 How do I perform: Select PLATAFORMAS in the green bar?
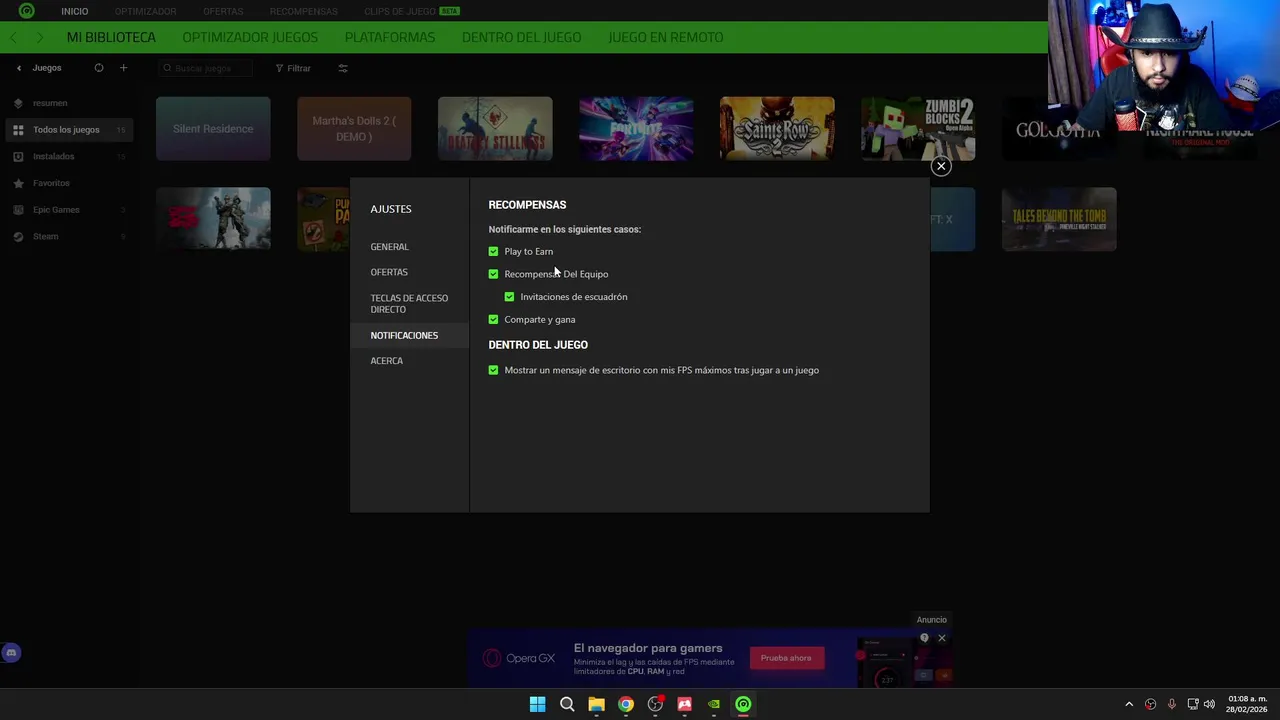tap(390, 37)
